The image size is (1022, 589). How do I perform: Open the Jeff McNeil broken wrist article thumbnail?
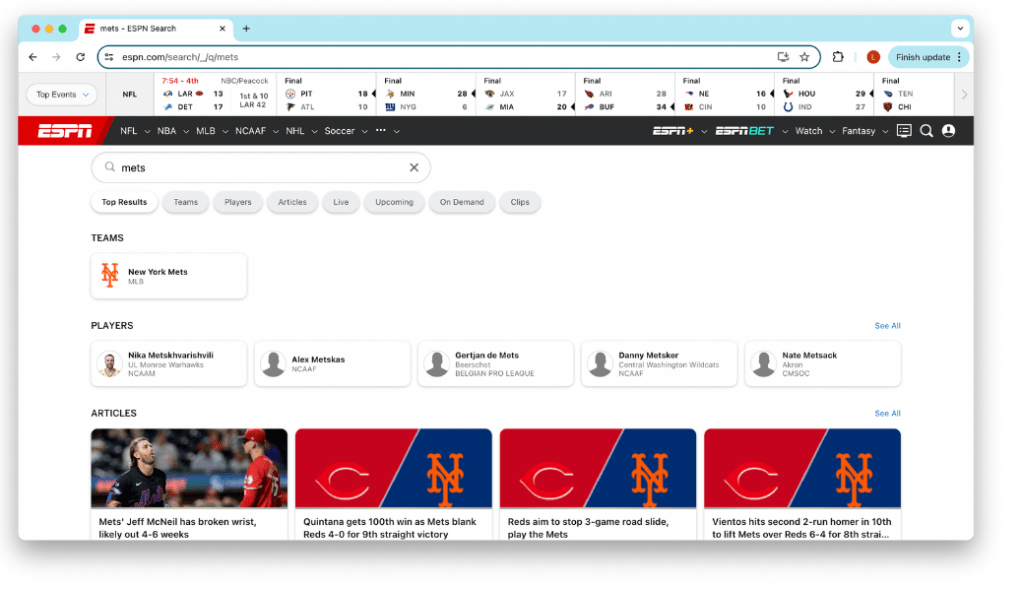click(x=189, y=468)
